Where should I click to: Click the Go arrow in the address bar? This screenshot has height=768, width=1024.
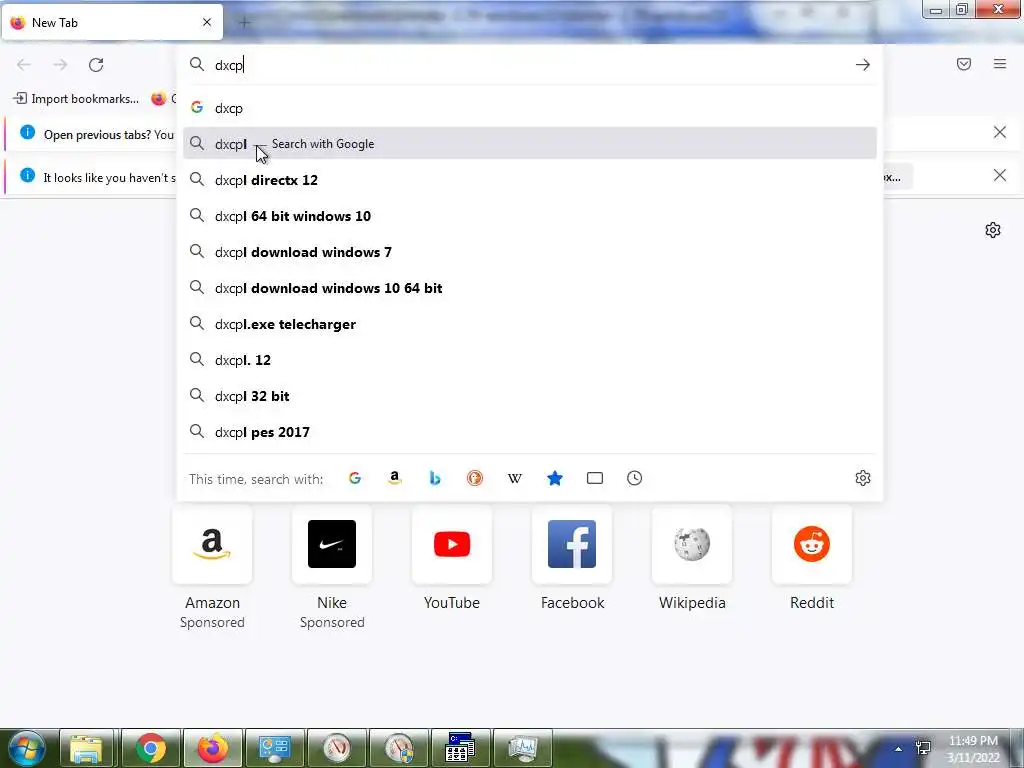coord(863,65)
